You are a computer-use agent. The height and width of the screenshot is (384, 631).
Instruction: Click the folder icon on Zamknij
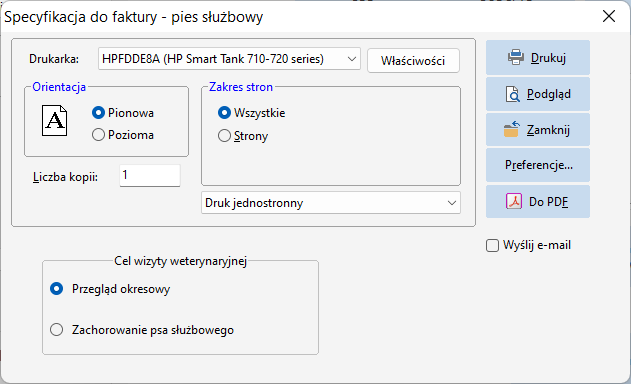click(x=511, y=130)
